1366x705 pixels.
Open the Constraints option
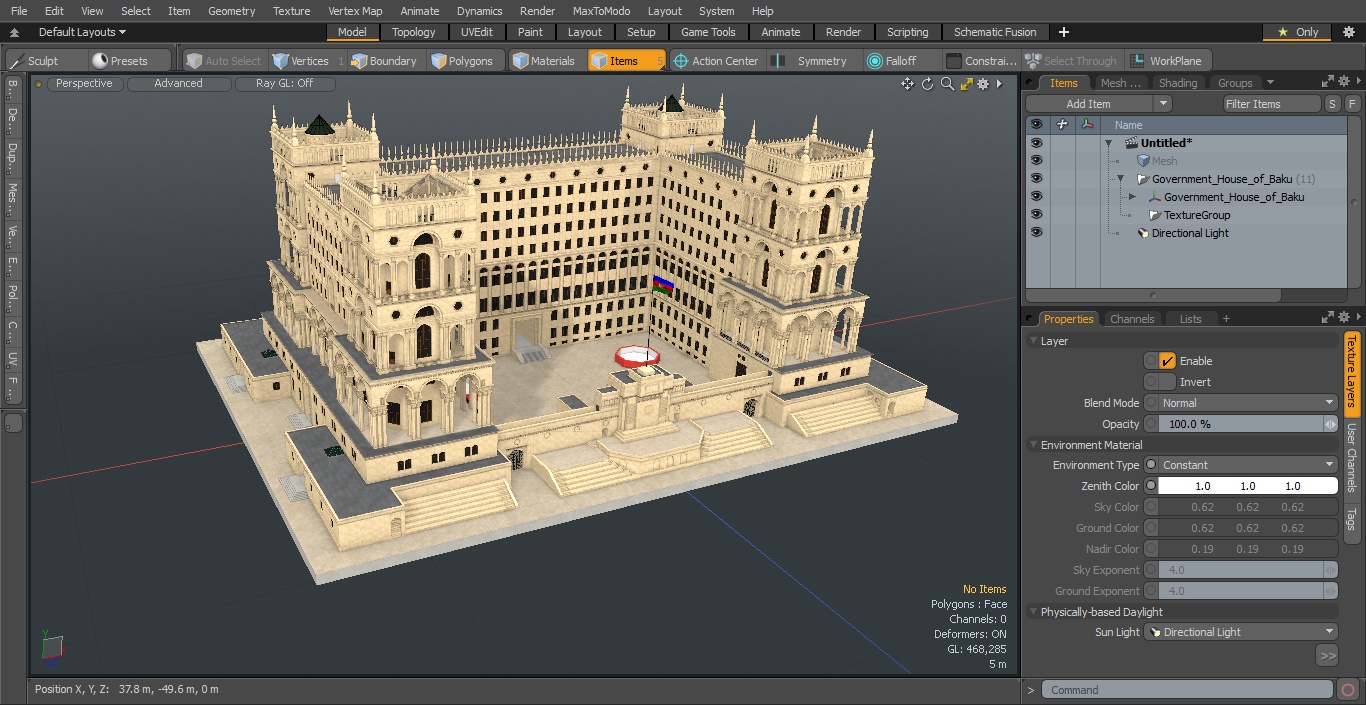click(981, 61)
